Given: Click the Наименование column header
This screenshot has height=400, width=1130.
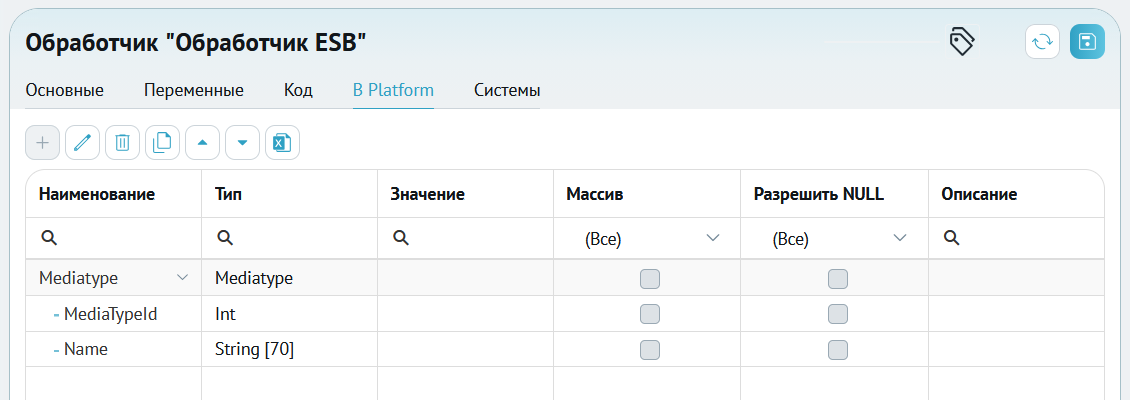Looking at the screenshot, I should click(x=114, y=194).
